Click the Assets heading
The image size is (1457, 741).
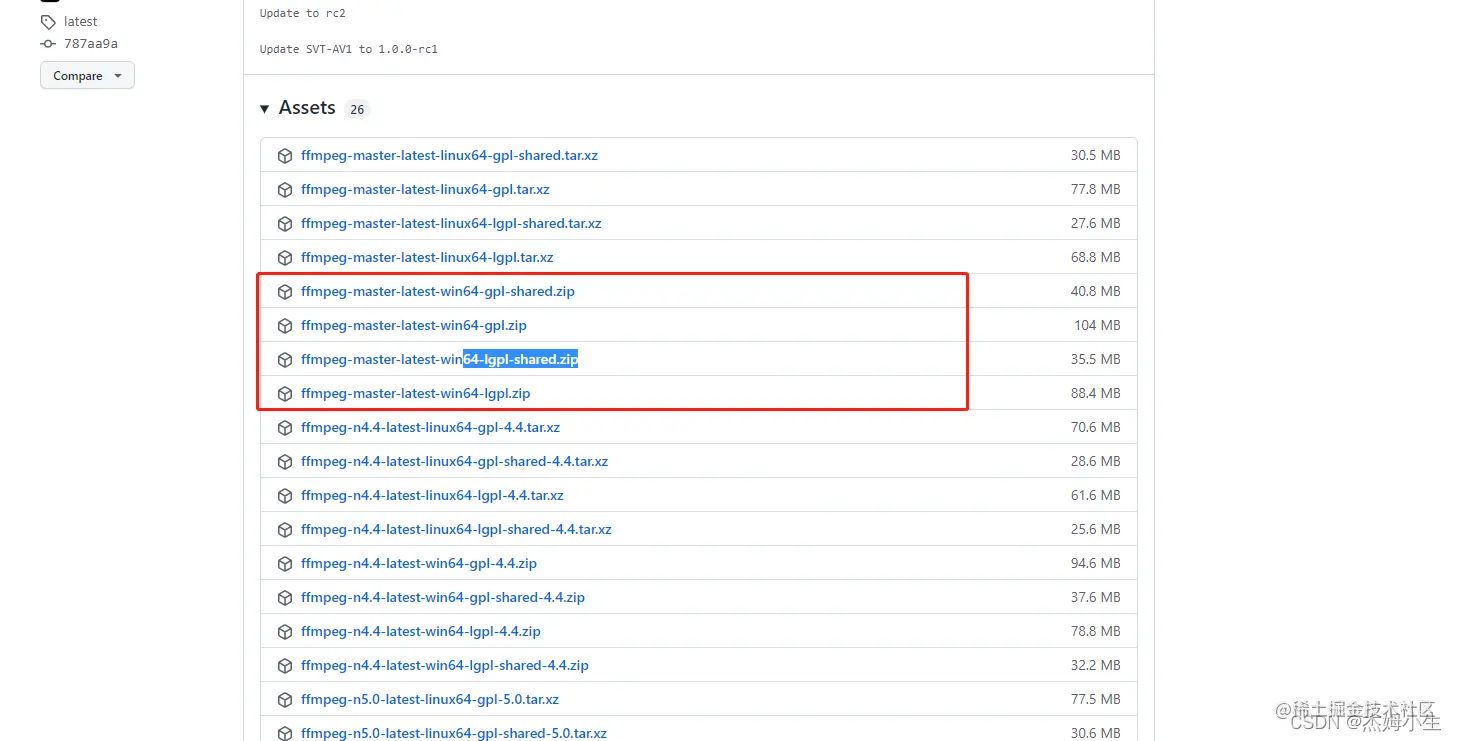(307, 108)
